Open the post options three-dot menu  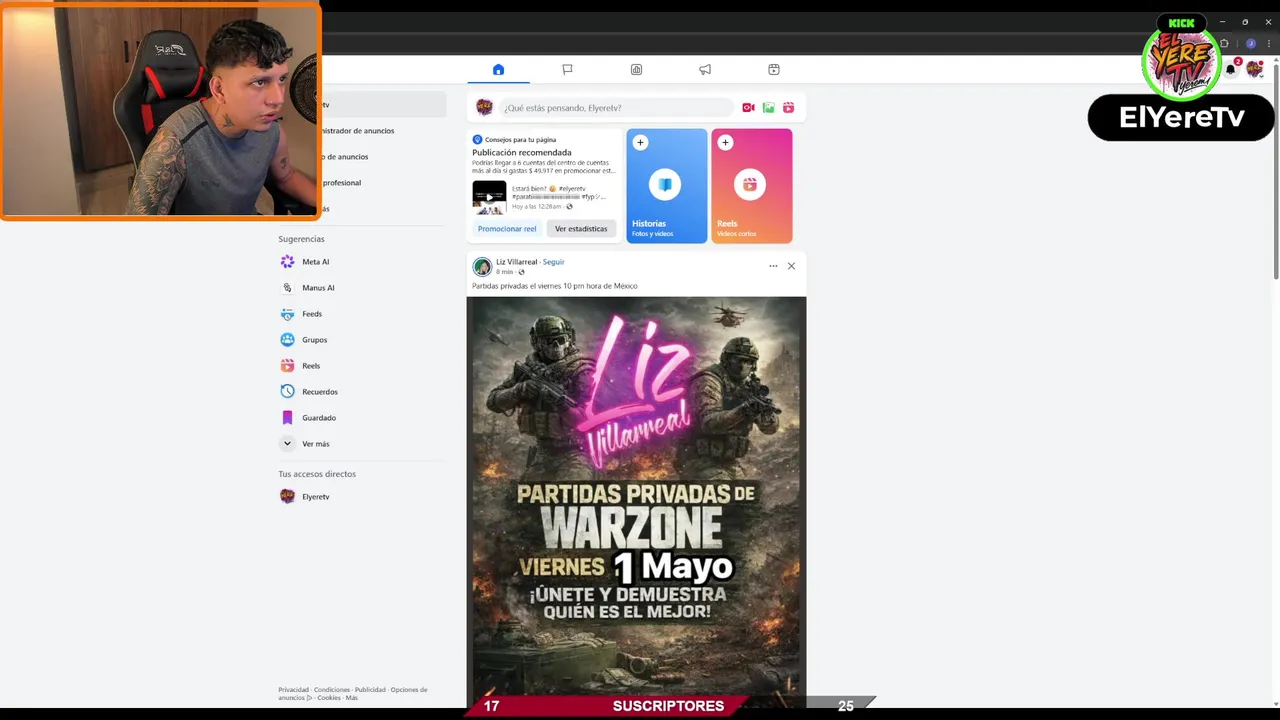(x=773, y=266)
